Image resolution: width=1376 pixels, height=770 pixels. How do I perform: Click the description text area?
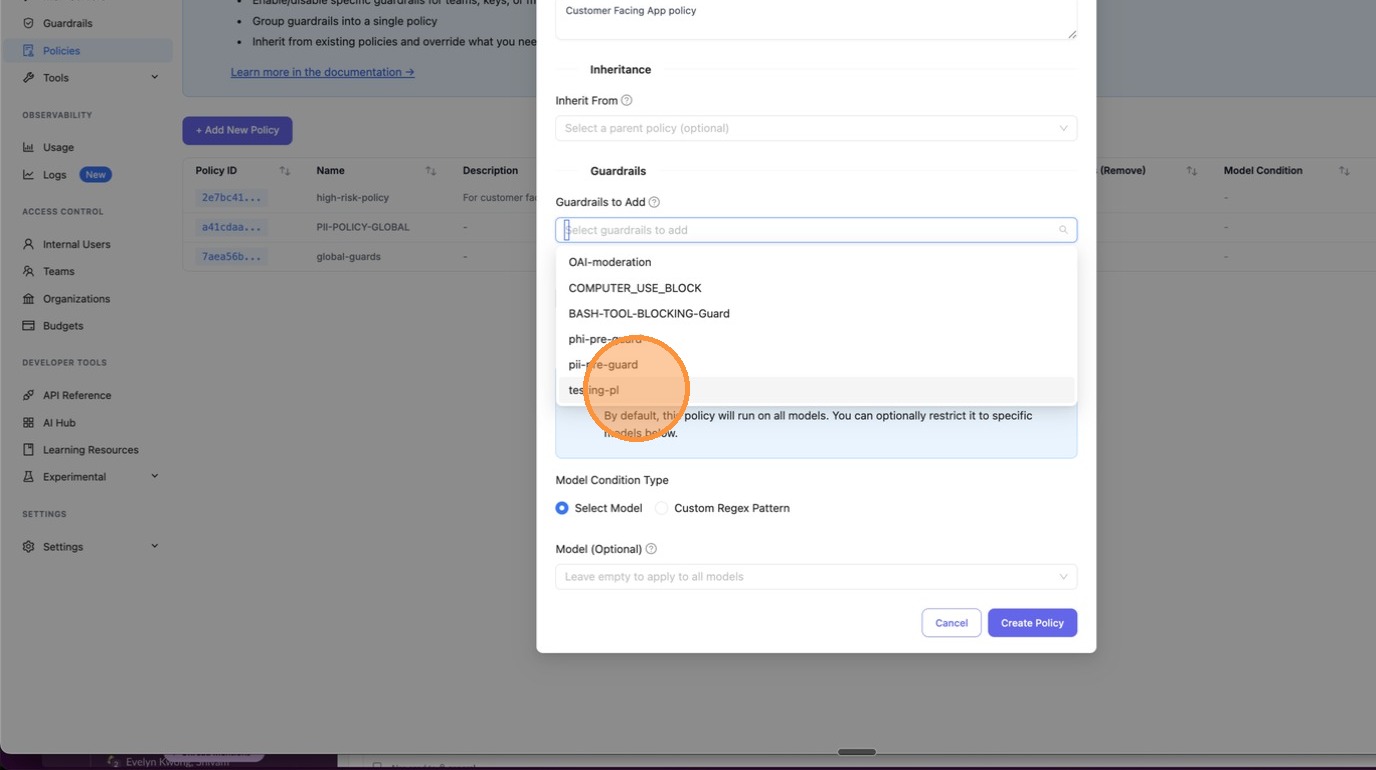pos(816,18)
